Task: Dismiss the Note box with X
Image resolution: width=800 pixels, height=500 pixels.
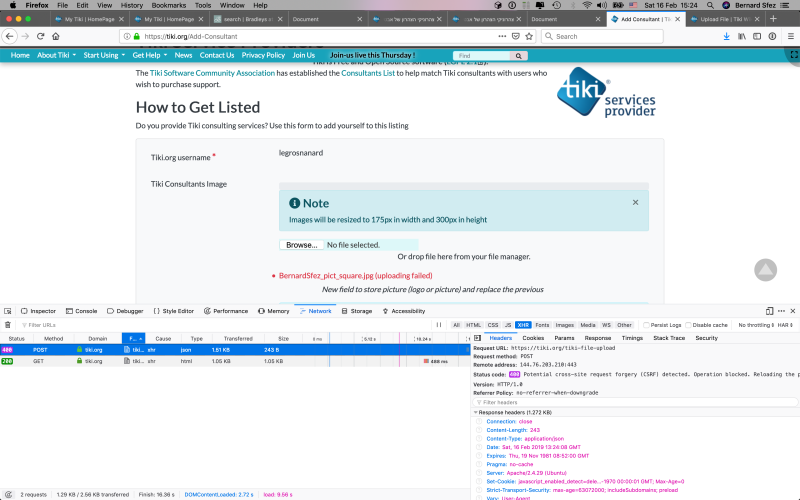Action: click(635, 203)
